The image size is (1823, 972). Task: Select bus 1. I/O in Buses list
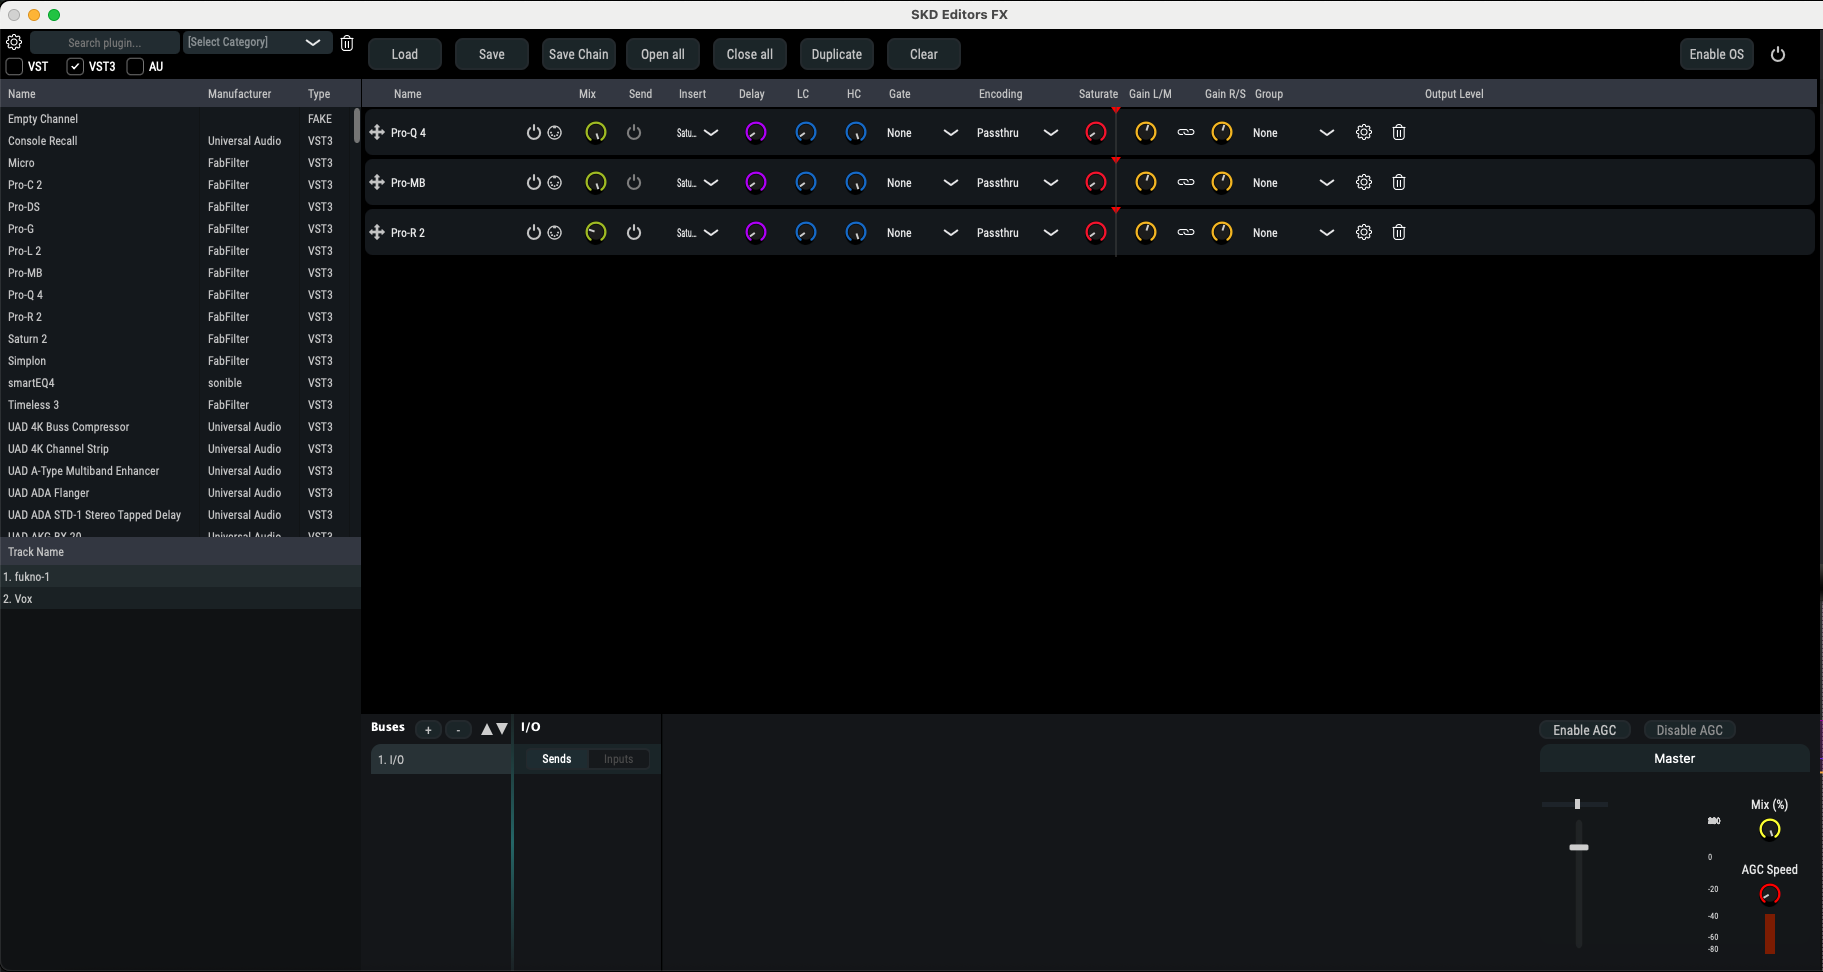tap(441, 759)
